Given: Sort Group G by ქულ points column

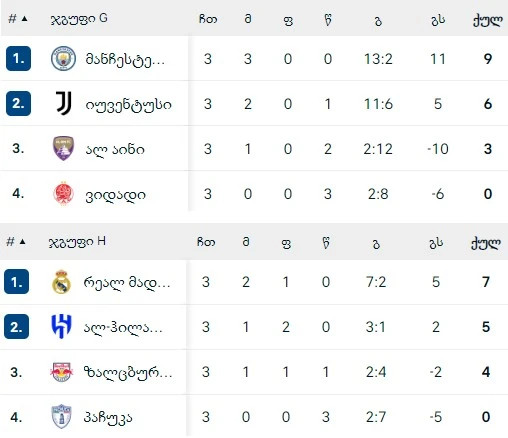Looking at the screenshot, I should (x=487, y=20).
